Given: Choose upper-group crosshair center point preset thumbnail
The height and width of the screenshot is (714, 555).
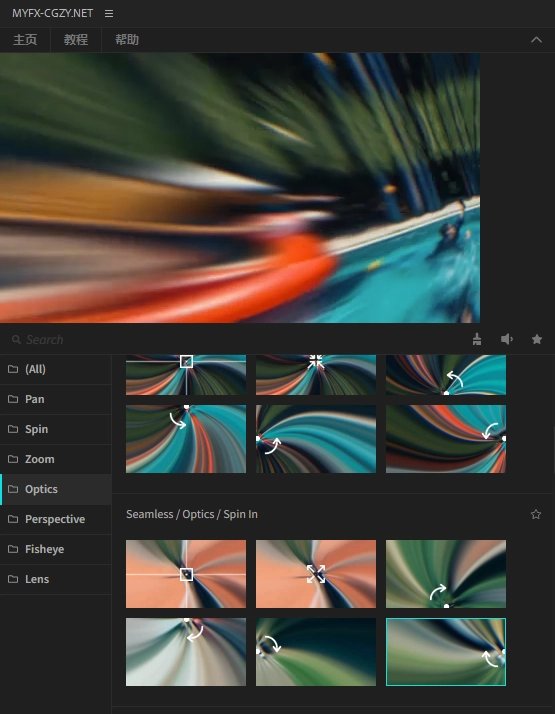Looking at the screenshot, I should point(186,375).
